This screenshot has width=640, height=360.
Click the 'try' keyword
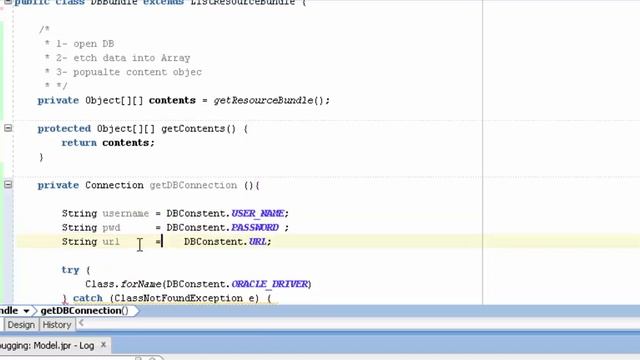(x=70, y=270)
